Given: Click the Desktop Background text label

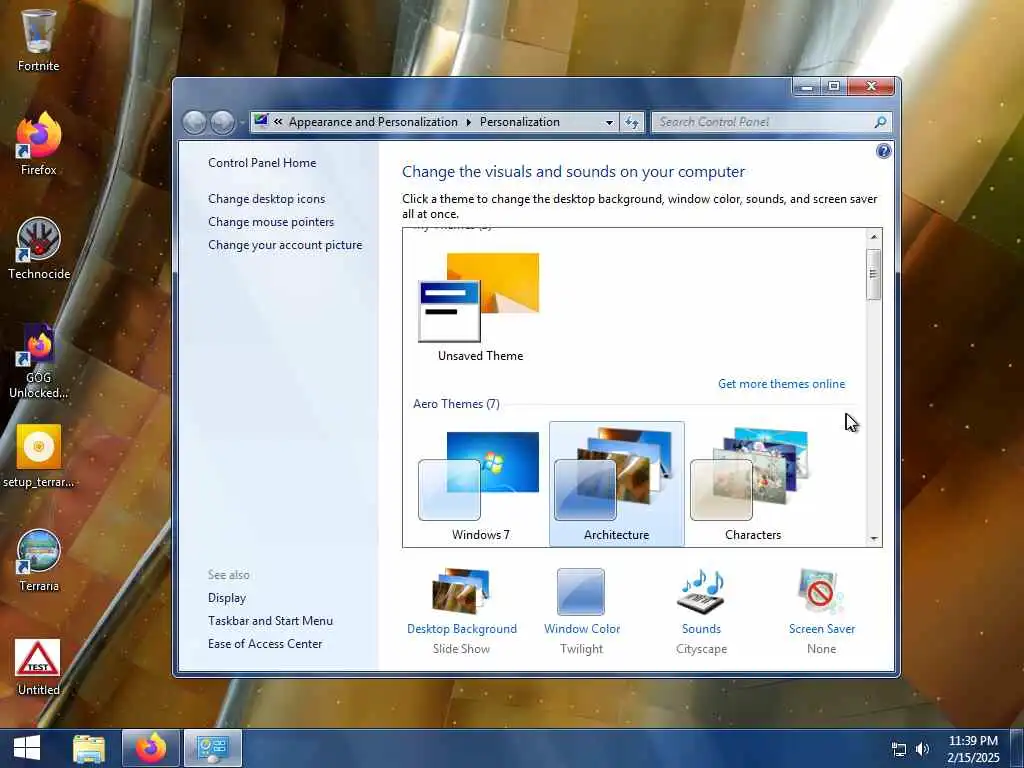Looking at the screenshot, I should pyautogui.click(x=461, y=629).
